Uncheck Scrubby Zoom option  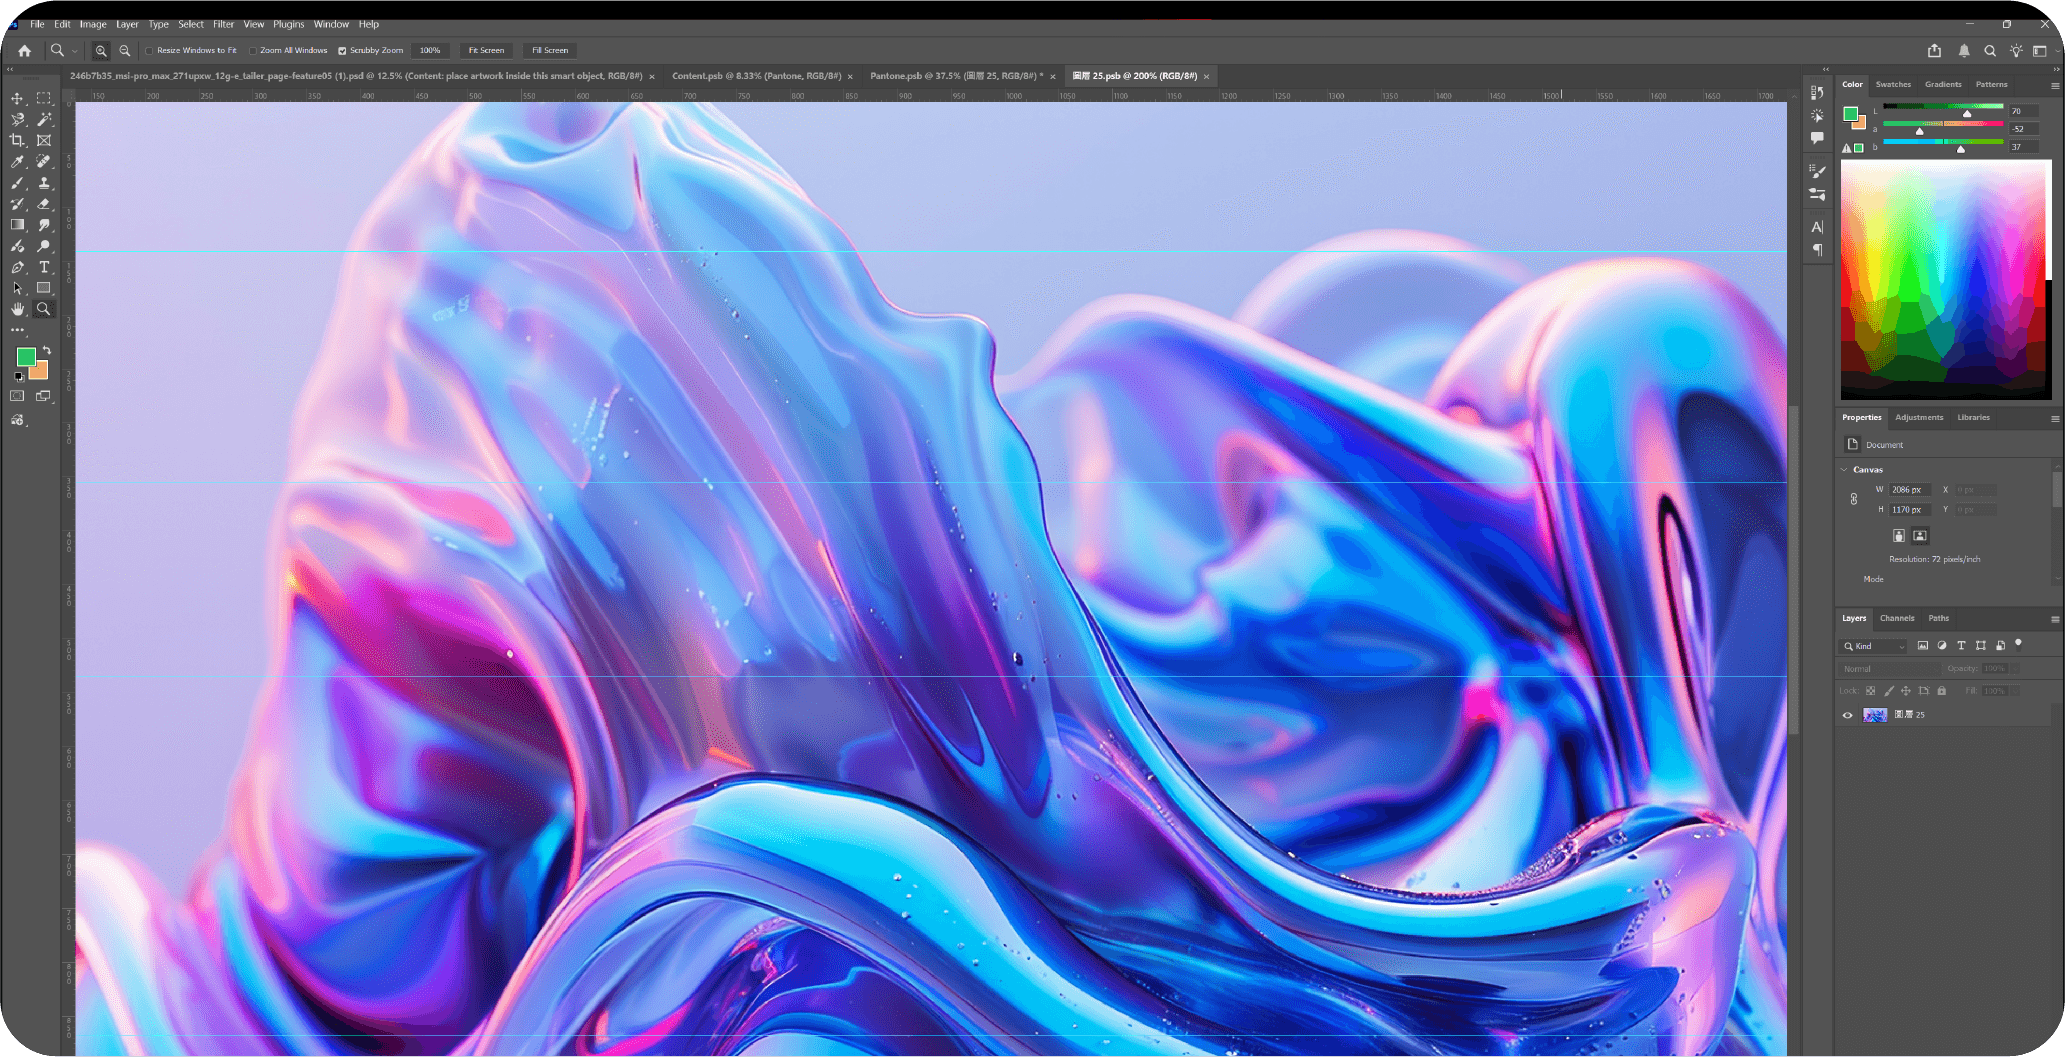[342, 50]
